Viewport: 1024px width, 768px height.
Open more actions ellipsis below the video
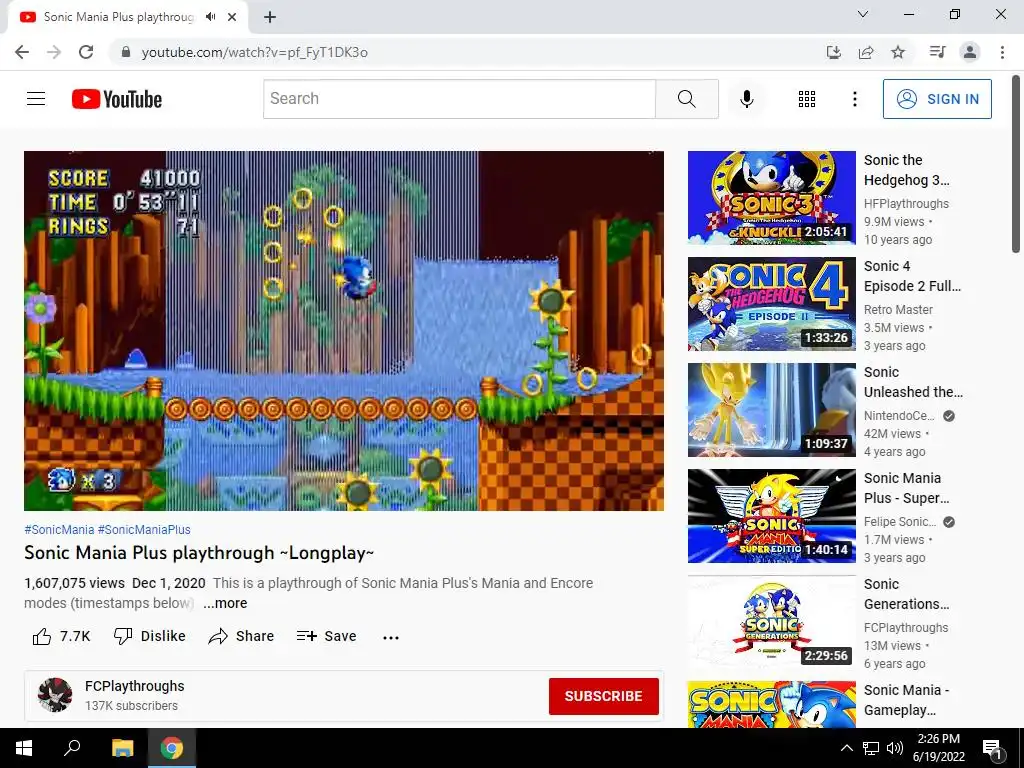pos(391,637)
